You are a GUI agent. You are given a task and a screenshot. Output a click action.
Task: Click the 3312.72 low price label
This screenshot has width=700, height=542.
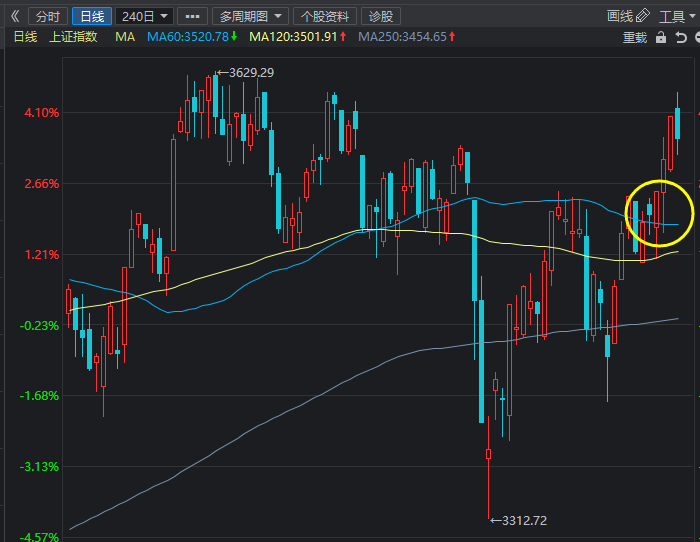pos(518,521)
